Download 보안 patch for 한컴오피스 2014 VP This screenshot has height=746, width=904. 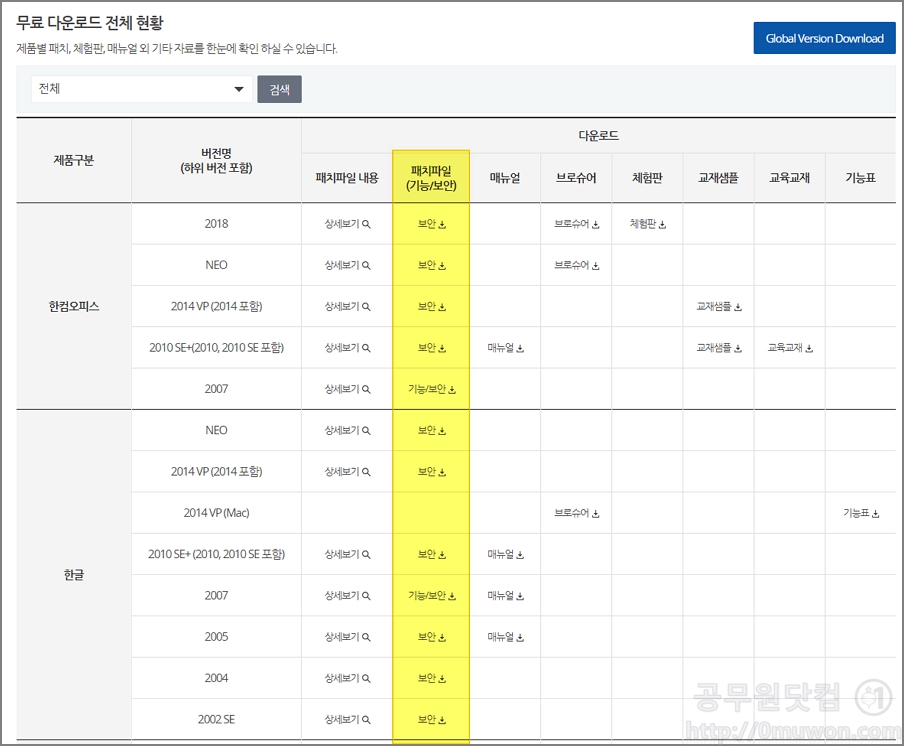pos(432,307)
